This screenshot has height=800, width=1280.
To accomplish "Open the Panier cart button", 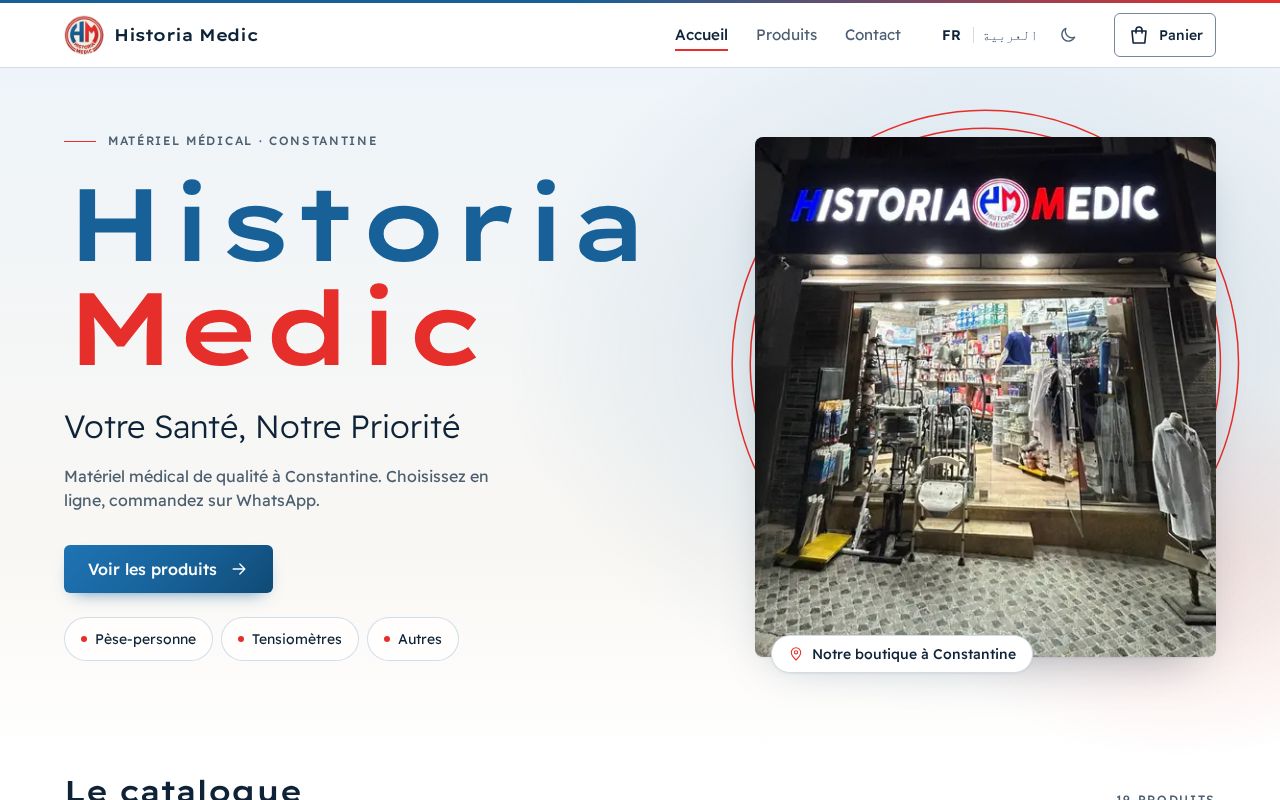I will (x=1165, y=35).
